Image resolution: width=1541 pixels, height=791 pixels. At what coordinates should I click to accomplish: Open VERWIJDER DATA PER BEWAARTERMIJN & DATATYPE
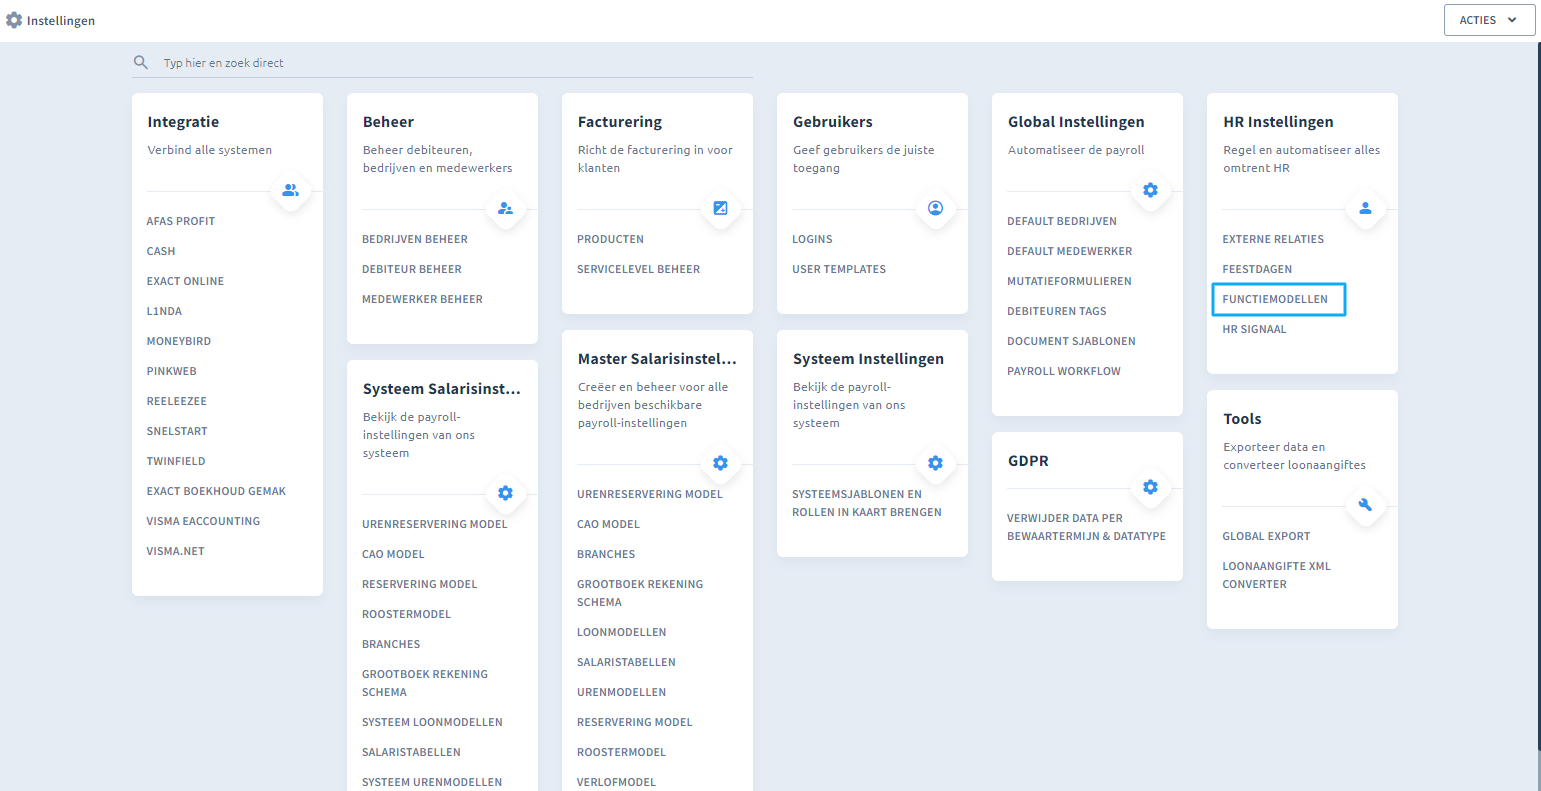tap(1086, 527)
